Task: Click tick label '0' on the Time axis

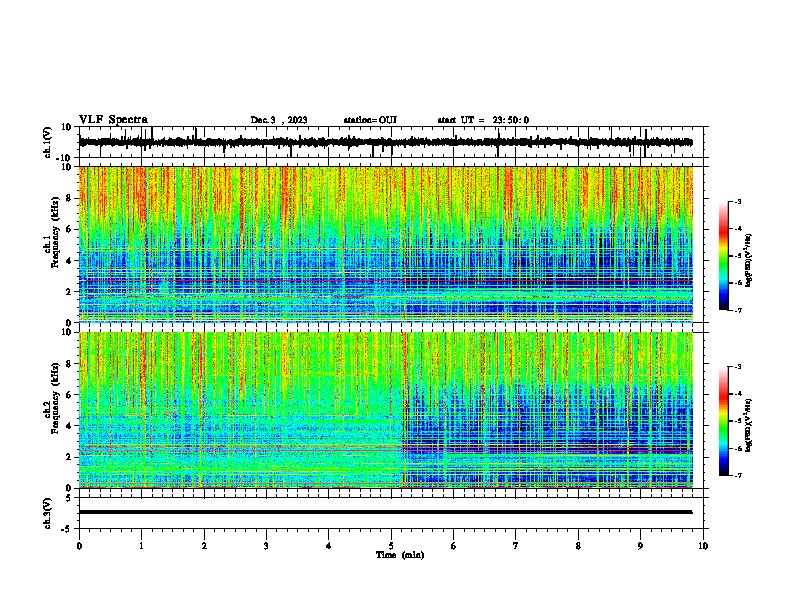Action: point(79,546)
